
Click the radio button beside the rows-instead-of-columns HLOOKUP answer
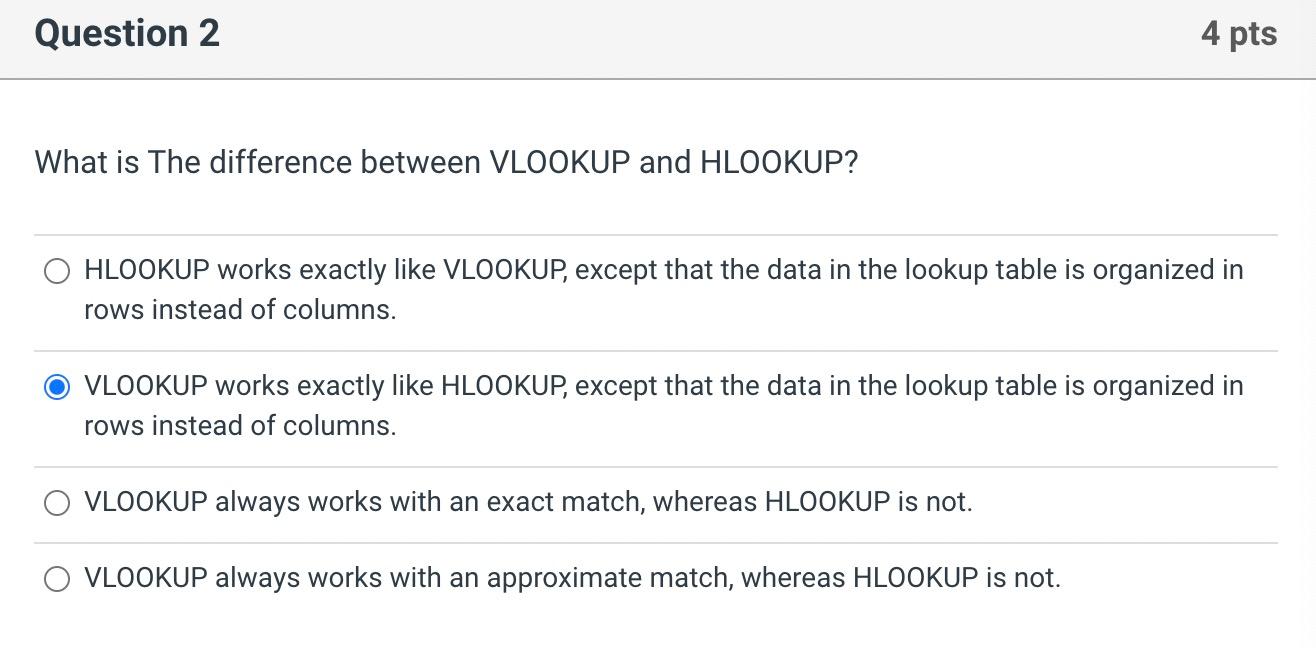click(x=58, y=270)
